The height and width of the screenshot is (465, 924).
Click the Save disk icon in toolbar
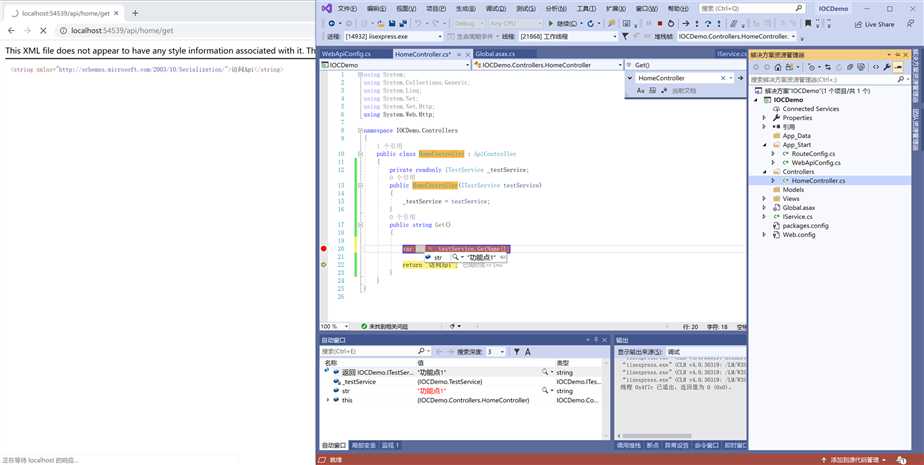pos(392,24)
